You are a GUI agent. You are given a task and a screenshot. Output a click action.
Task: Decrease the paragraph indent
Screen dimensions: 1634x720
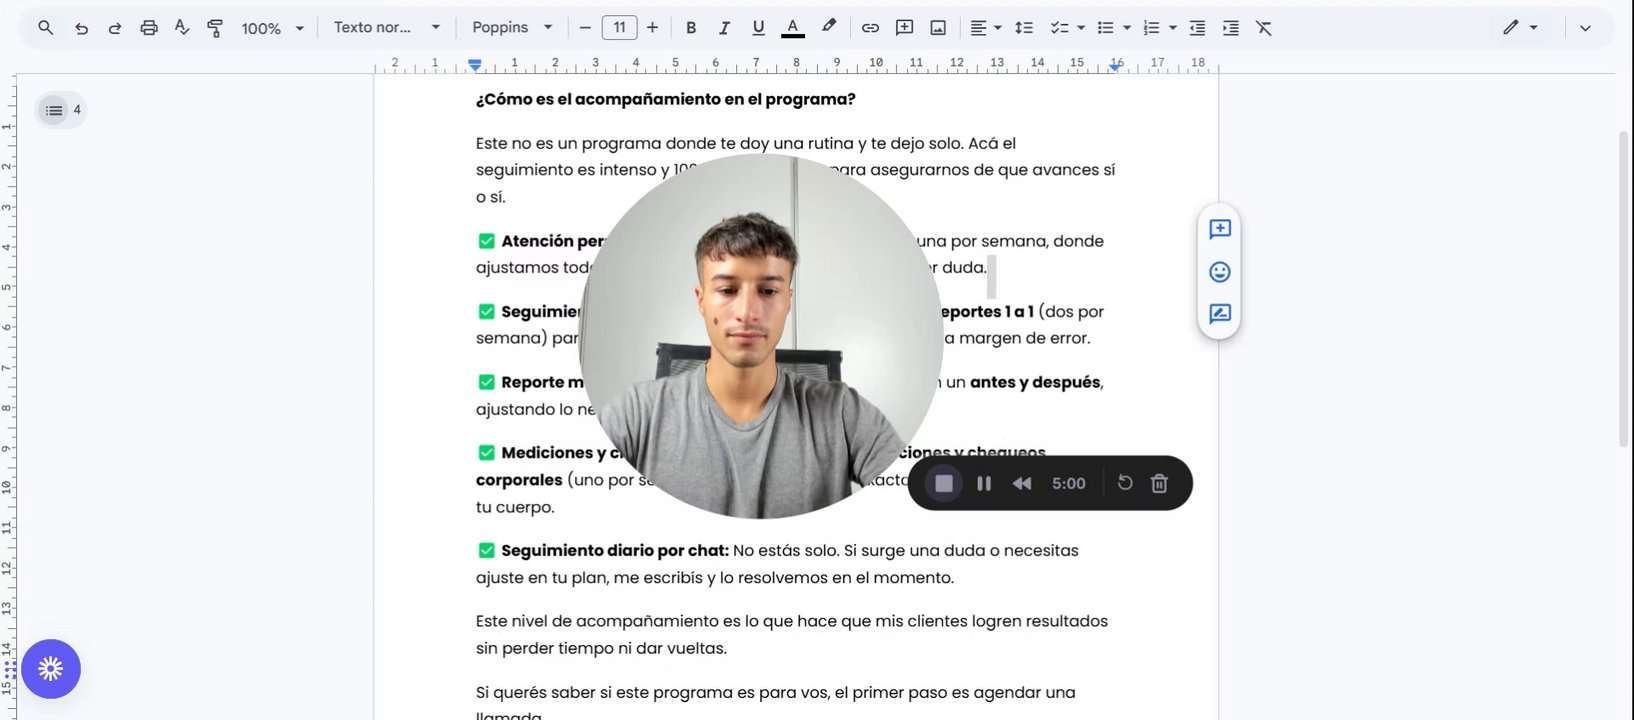pos(1197,28)
